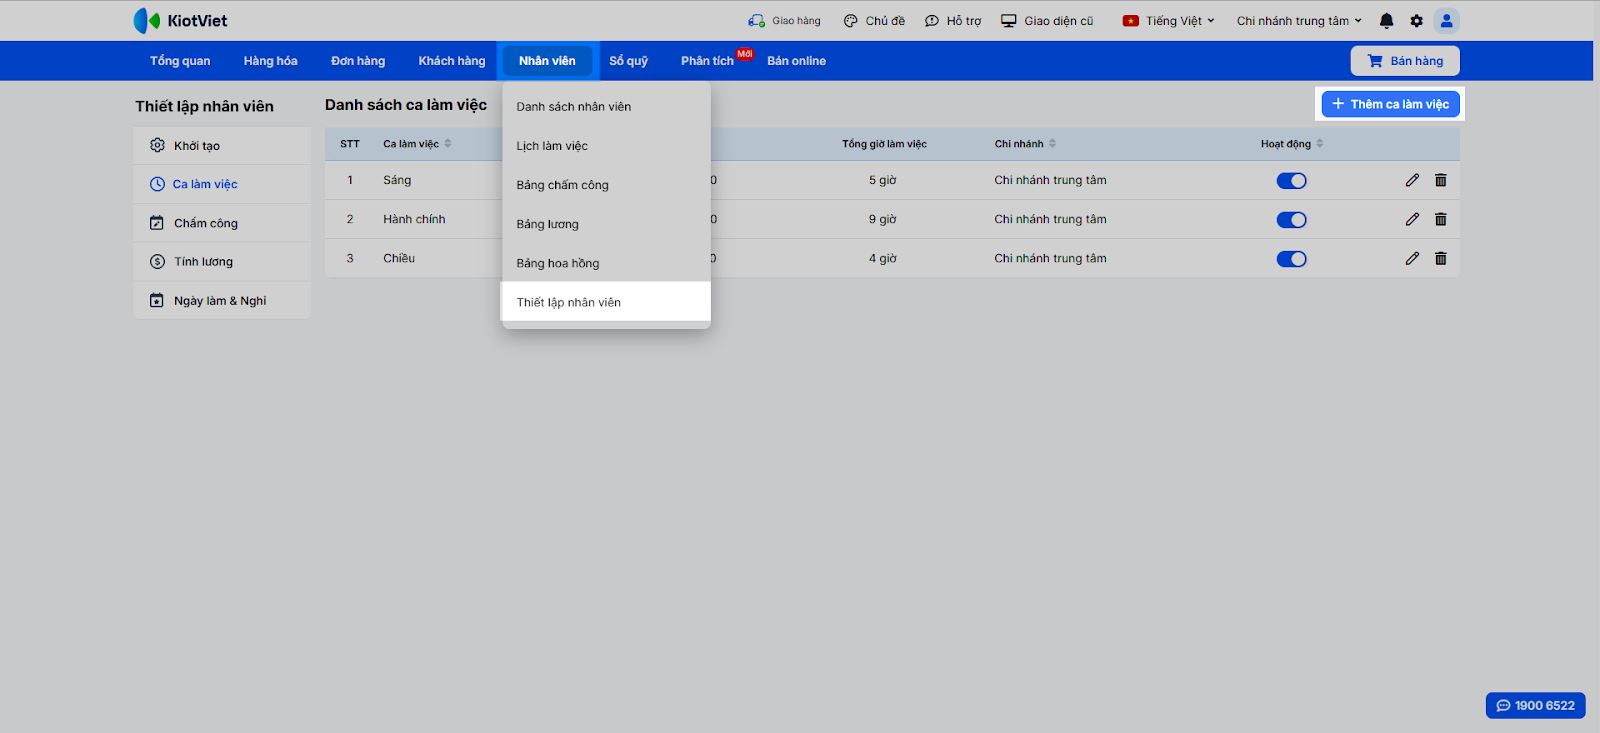Screen dimensions: 1600x733
Task: Click the Tính lương dollar icon
Action: [157, 262]
